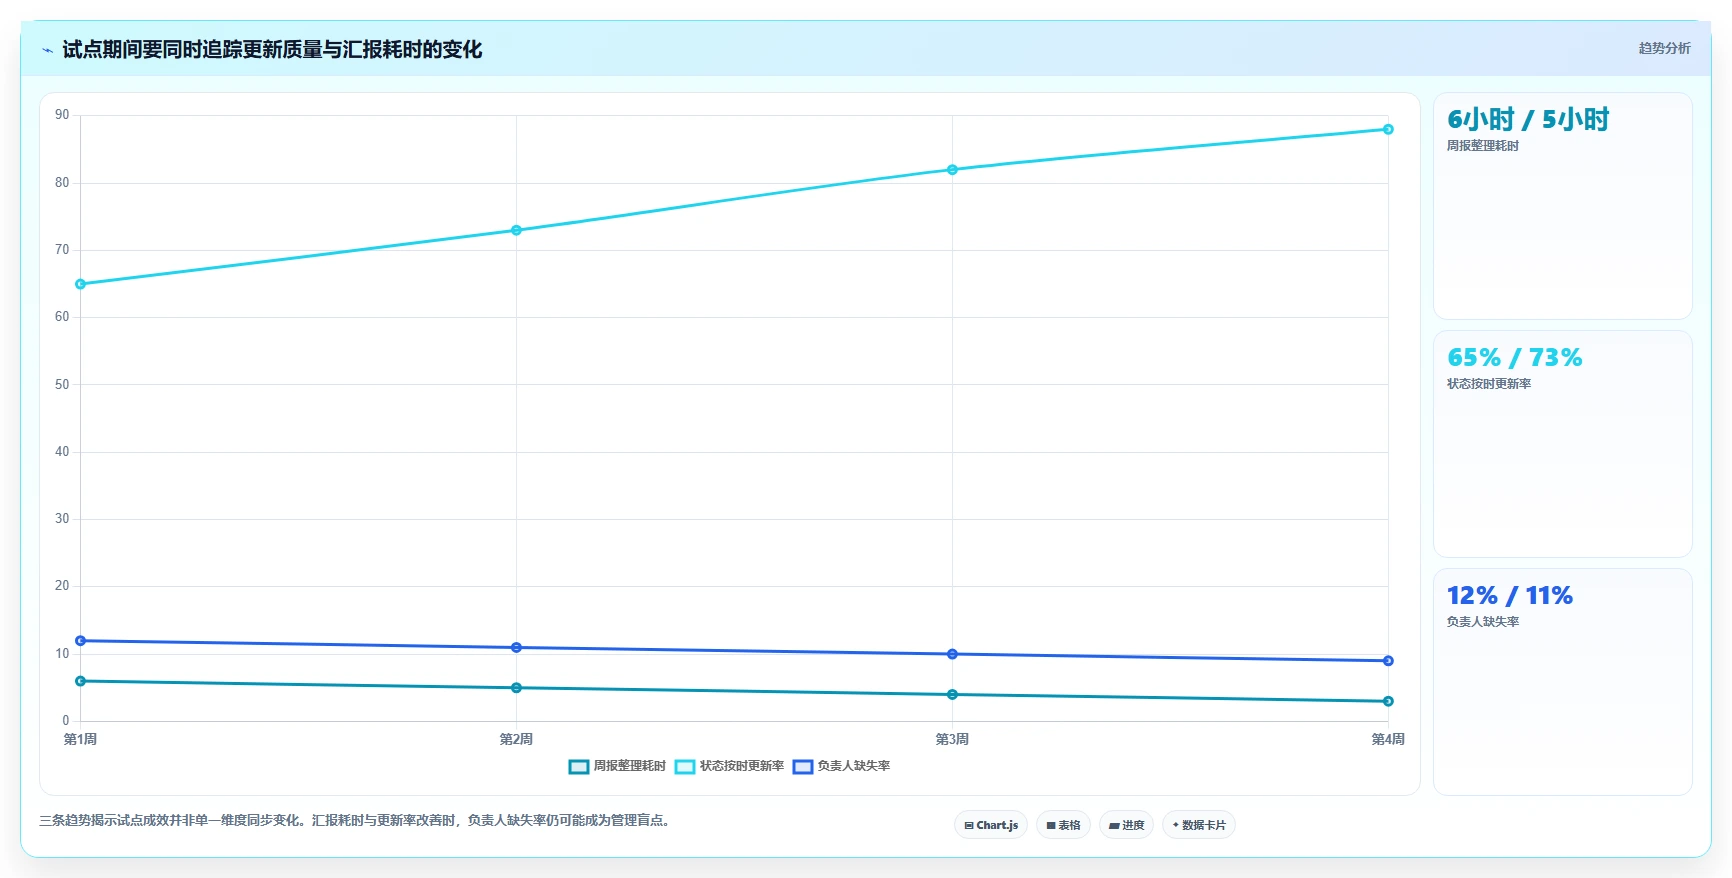Click the 65% / 73% card value
1732x878 pixels.
tap(1515, 358)
